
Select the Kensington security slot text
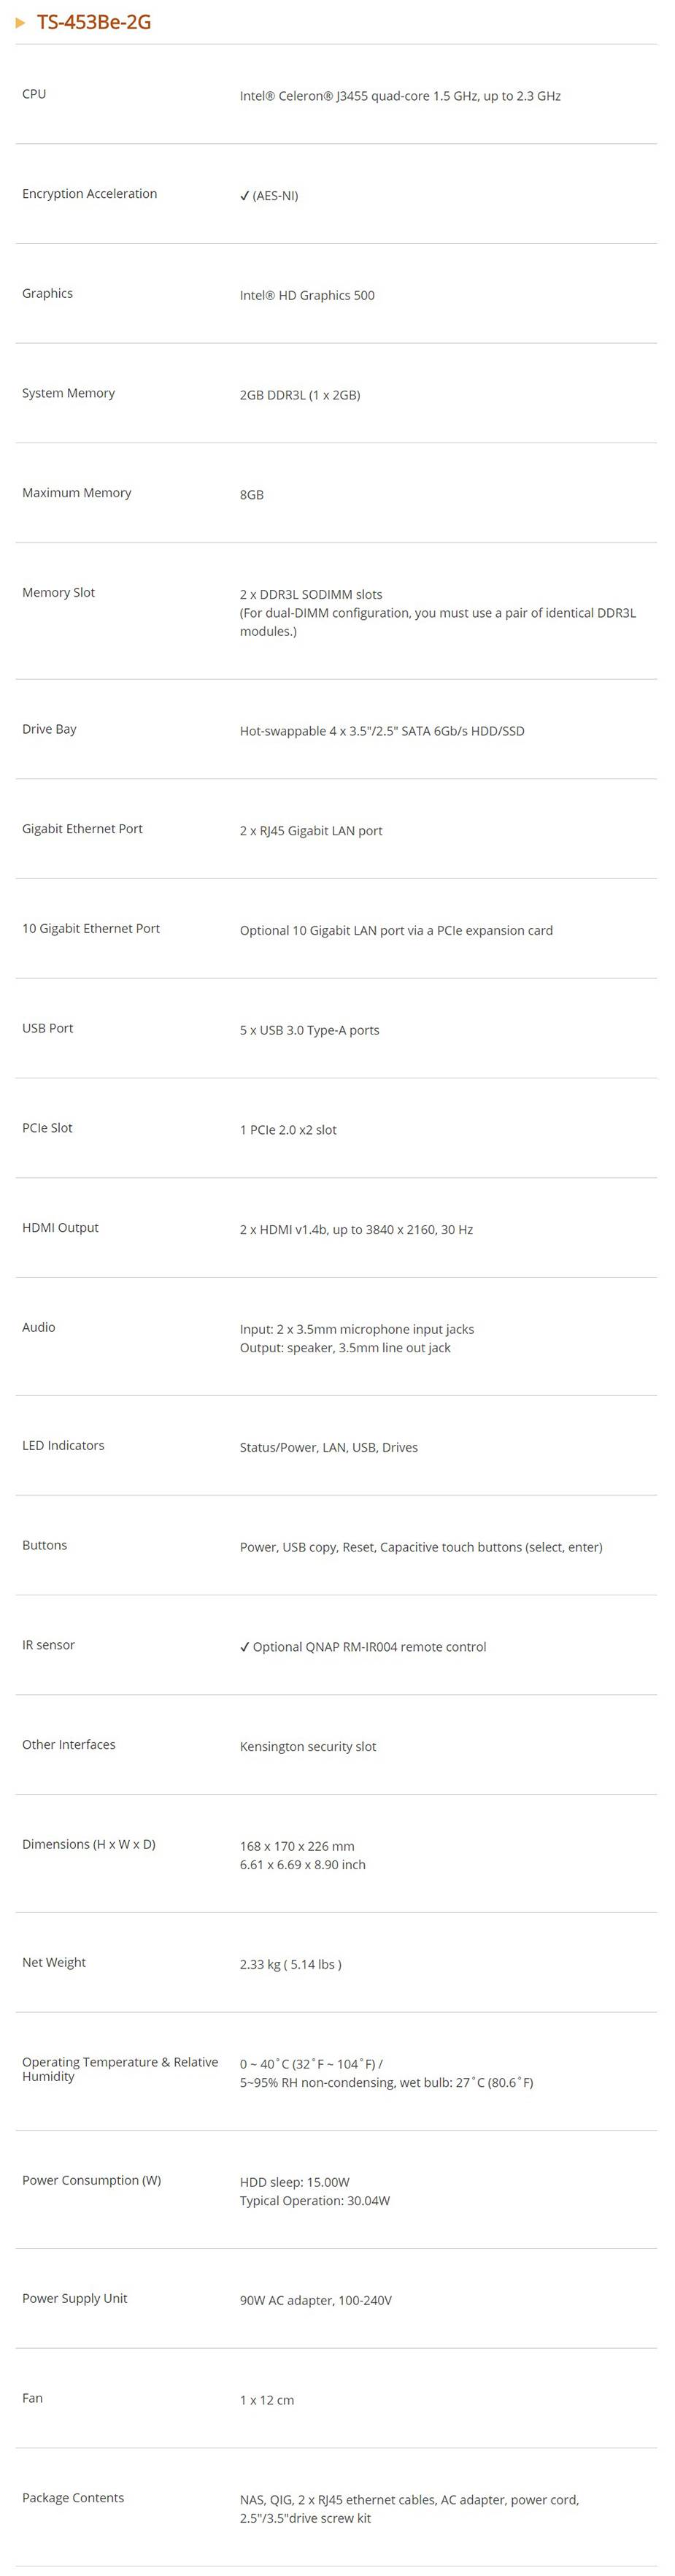(308, 1747)
